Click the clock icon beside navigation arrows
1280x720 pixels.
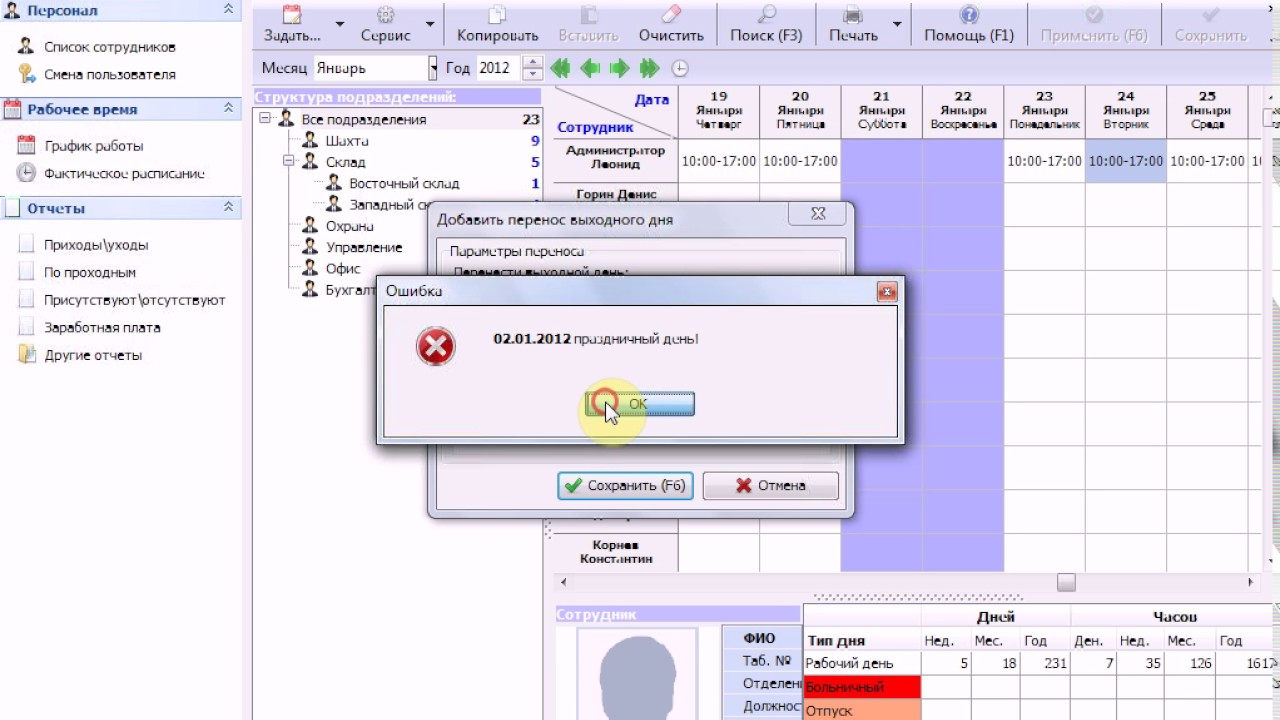point(680,68)
